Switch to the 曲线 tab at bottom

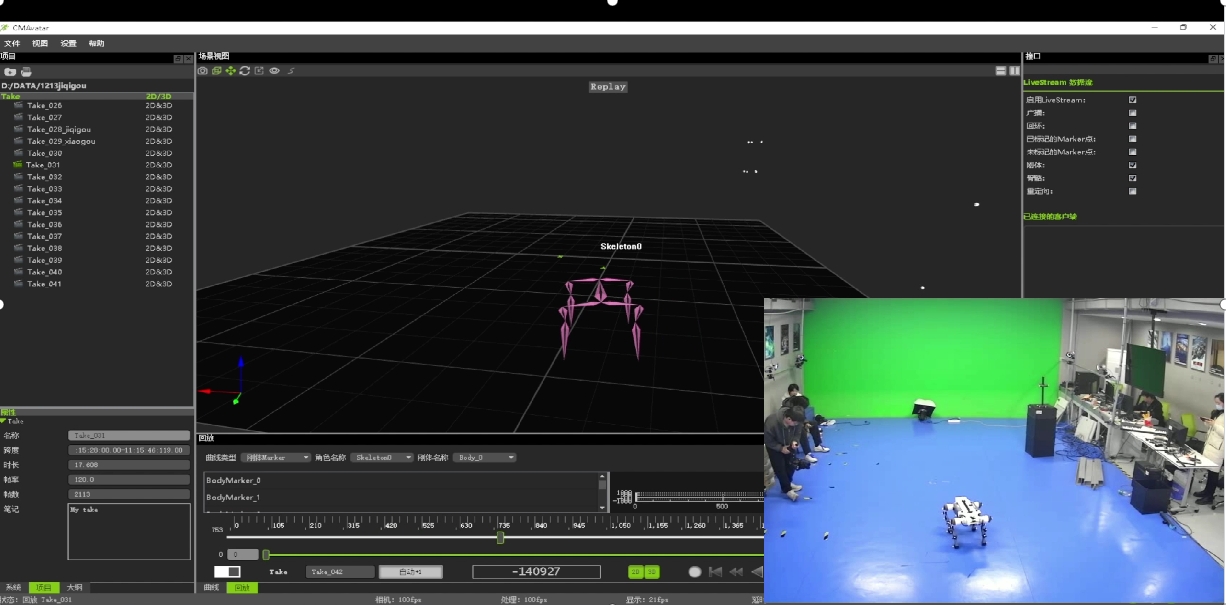tap(211, 588)
